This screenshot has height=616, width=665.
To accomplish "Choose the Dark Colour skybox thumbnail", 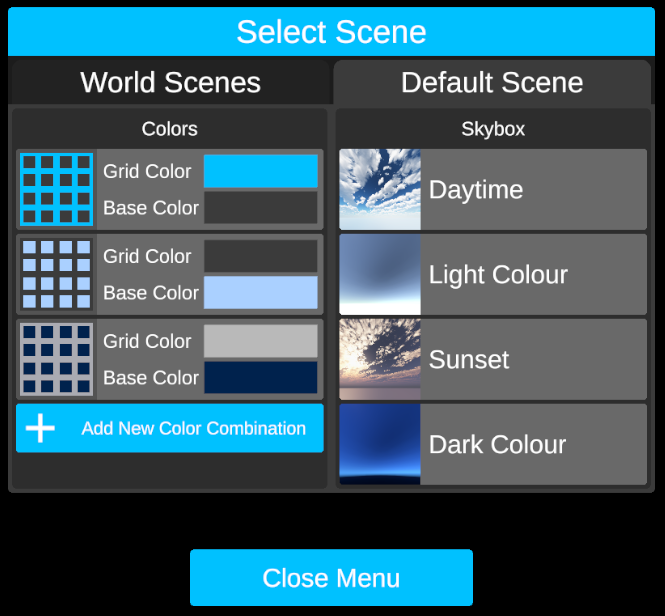I will 380,445.
